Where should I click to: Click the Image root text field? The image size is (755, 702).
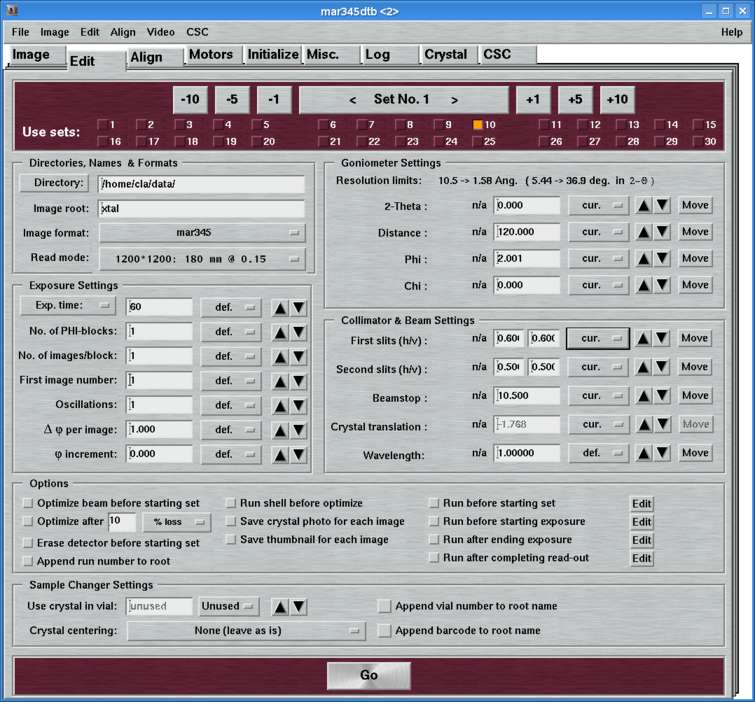tap(202, 209)
